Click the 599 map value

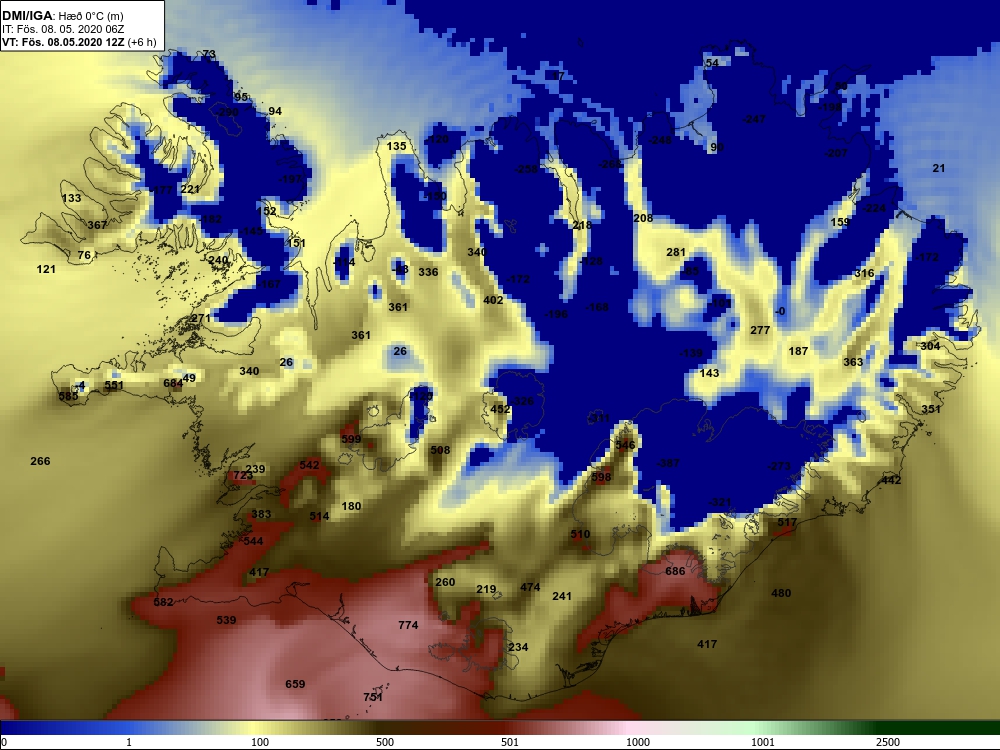pyautogui.click(x=351, y=439)
